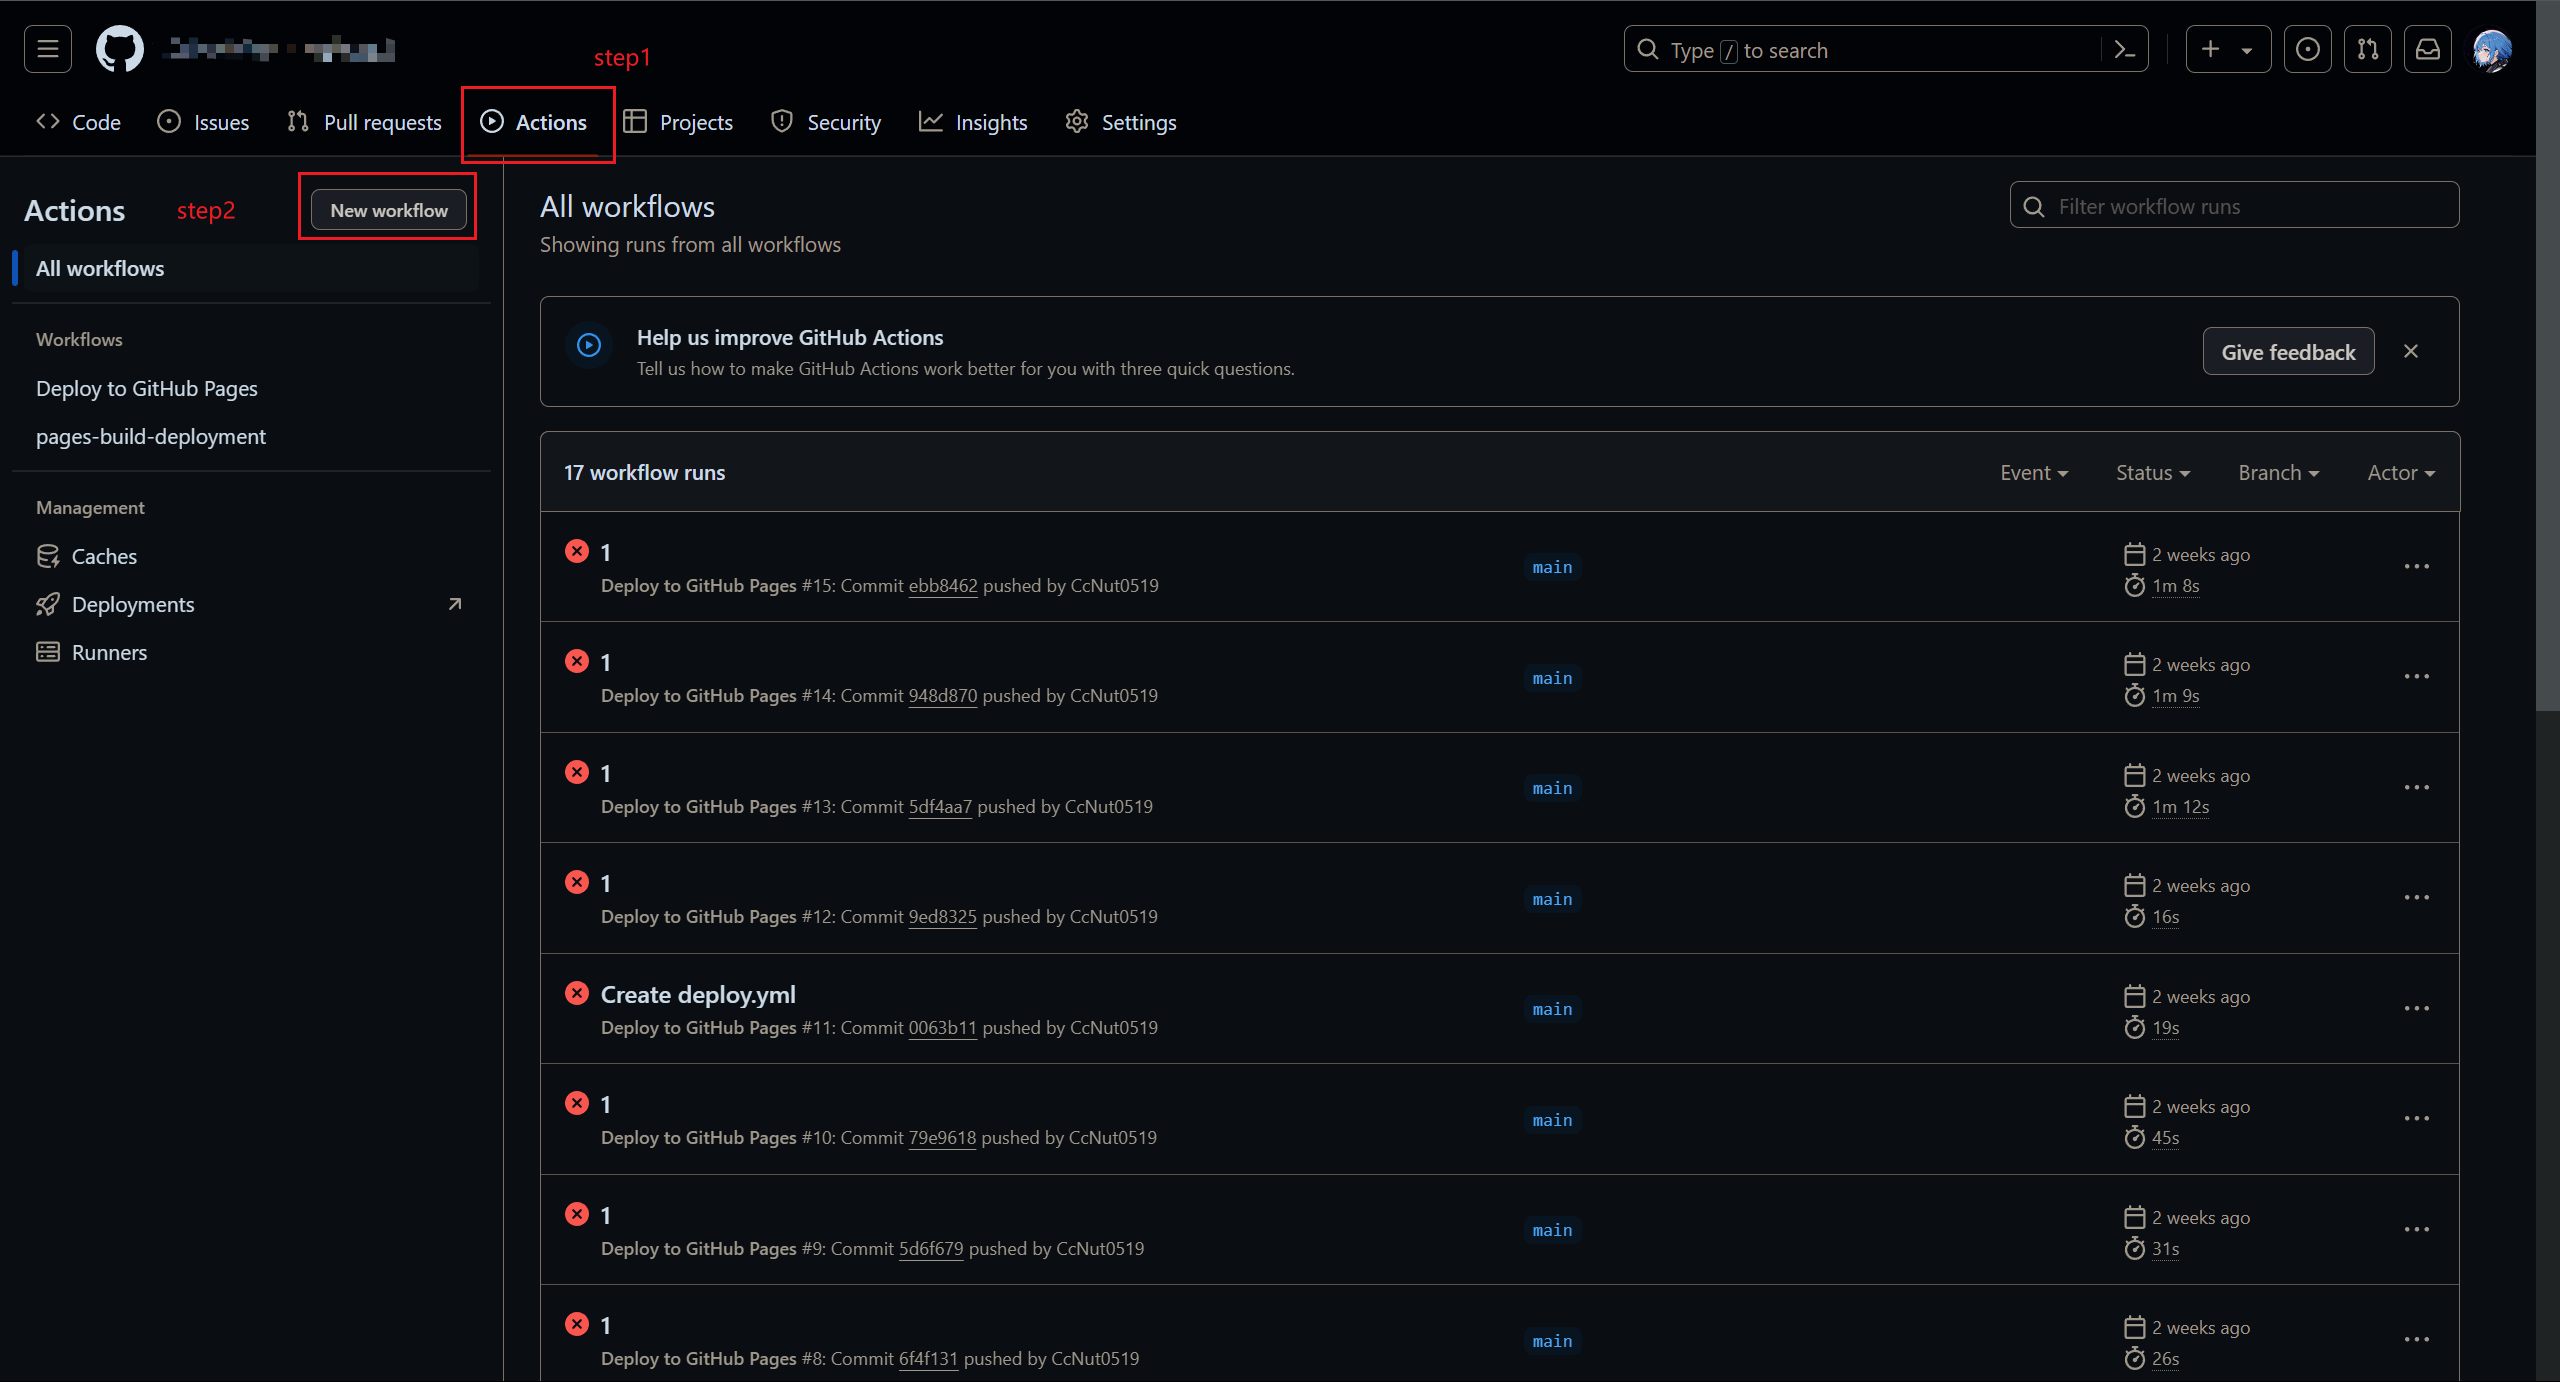Select All workflows in the sidebar
The width and height of the screenshot is (2560, 1382).
pos(246,268)
